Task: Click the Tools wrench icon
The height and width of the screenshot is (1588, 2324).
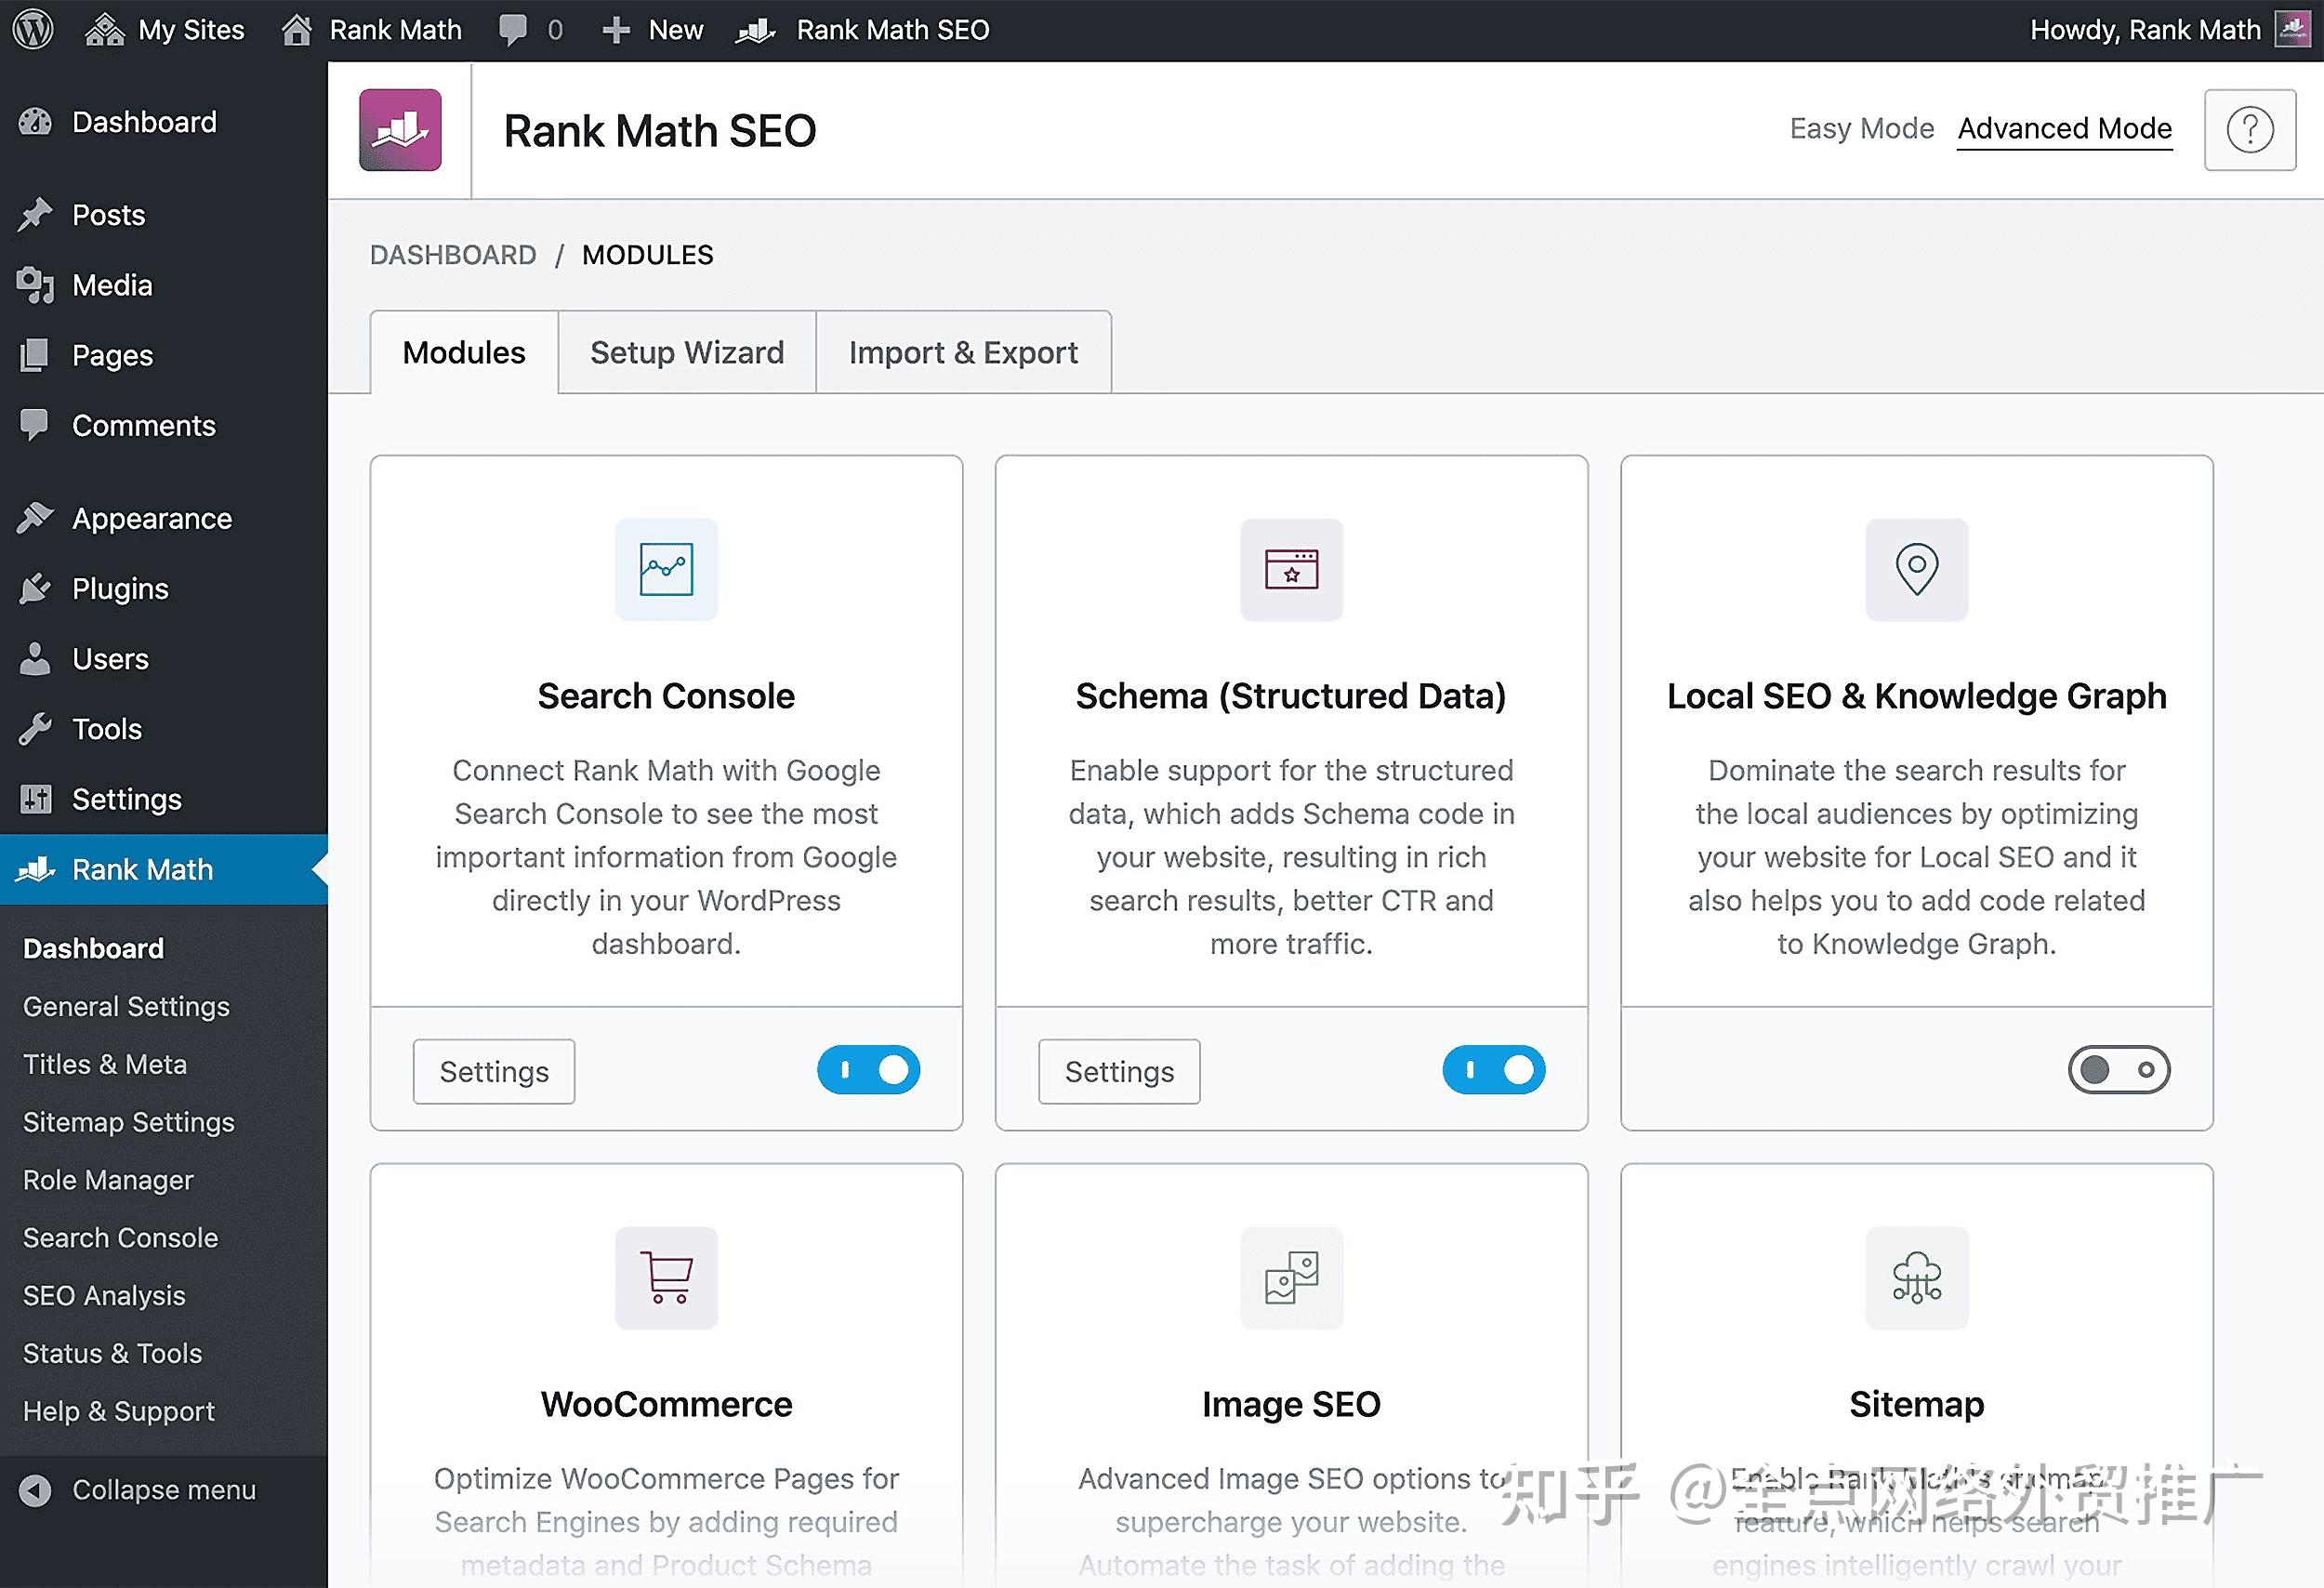Action: click(35, 729)
